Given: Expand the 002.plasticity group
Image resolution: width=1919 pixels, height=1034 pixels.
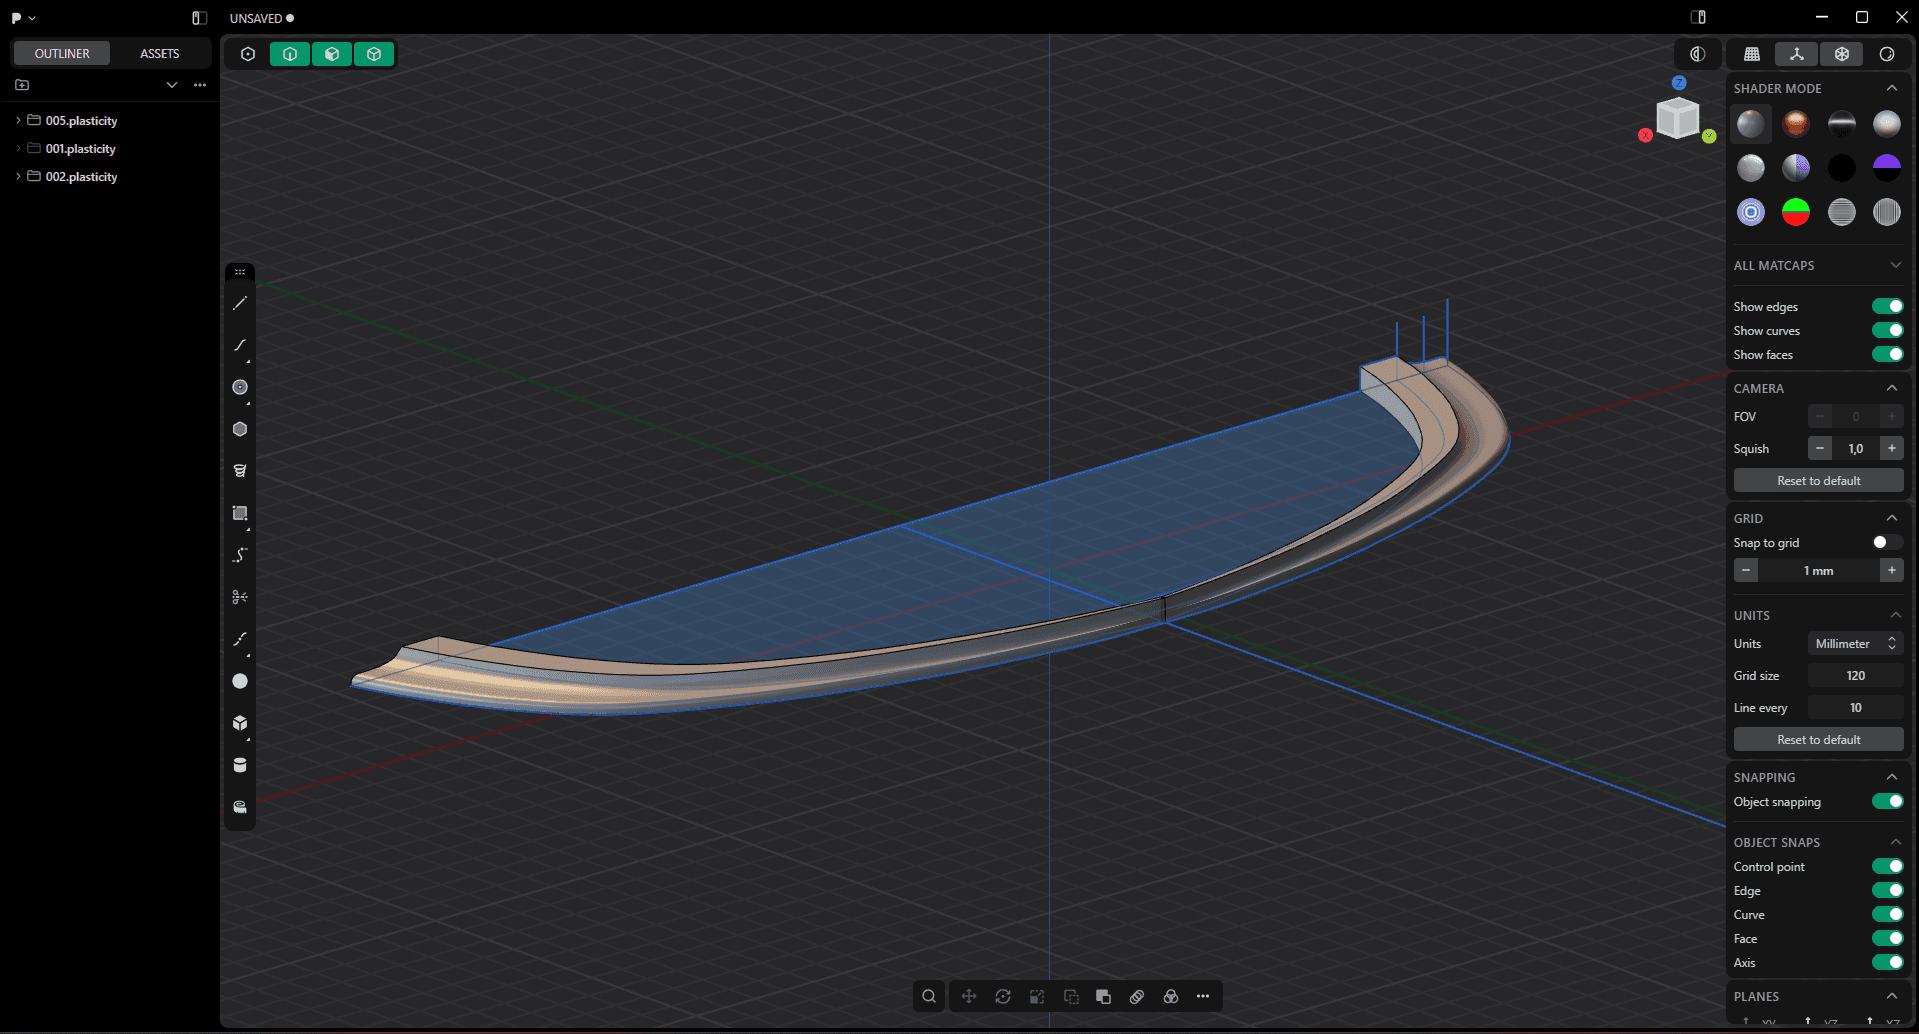Looking at the screenshot, I should [x=18, y=176].
